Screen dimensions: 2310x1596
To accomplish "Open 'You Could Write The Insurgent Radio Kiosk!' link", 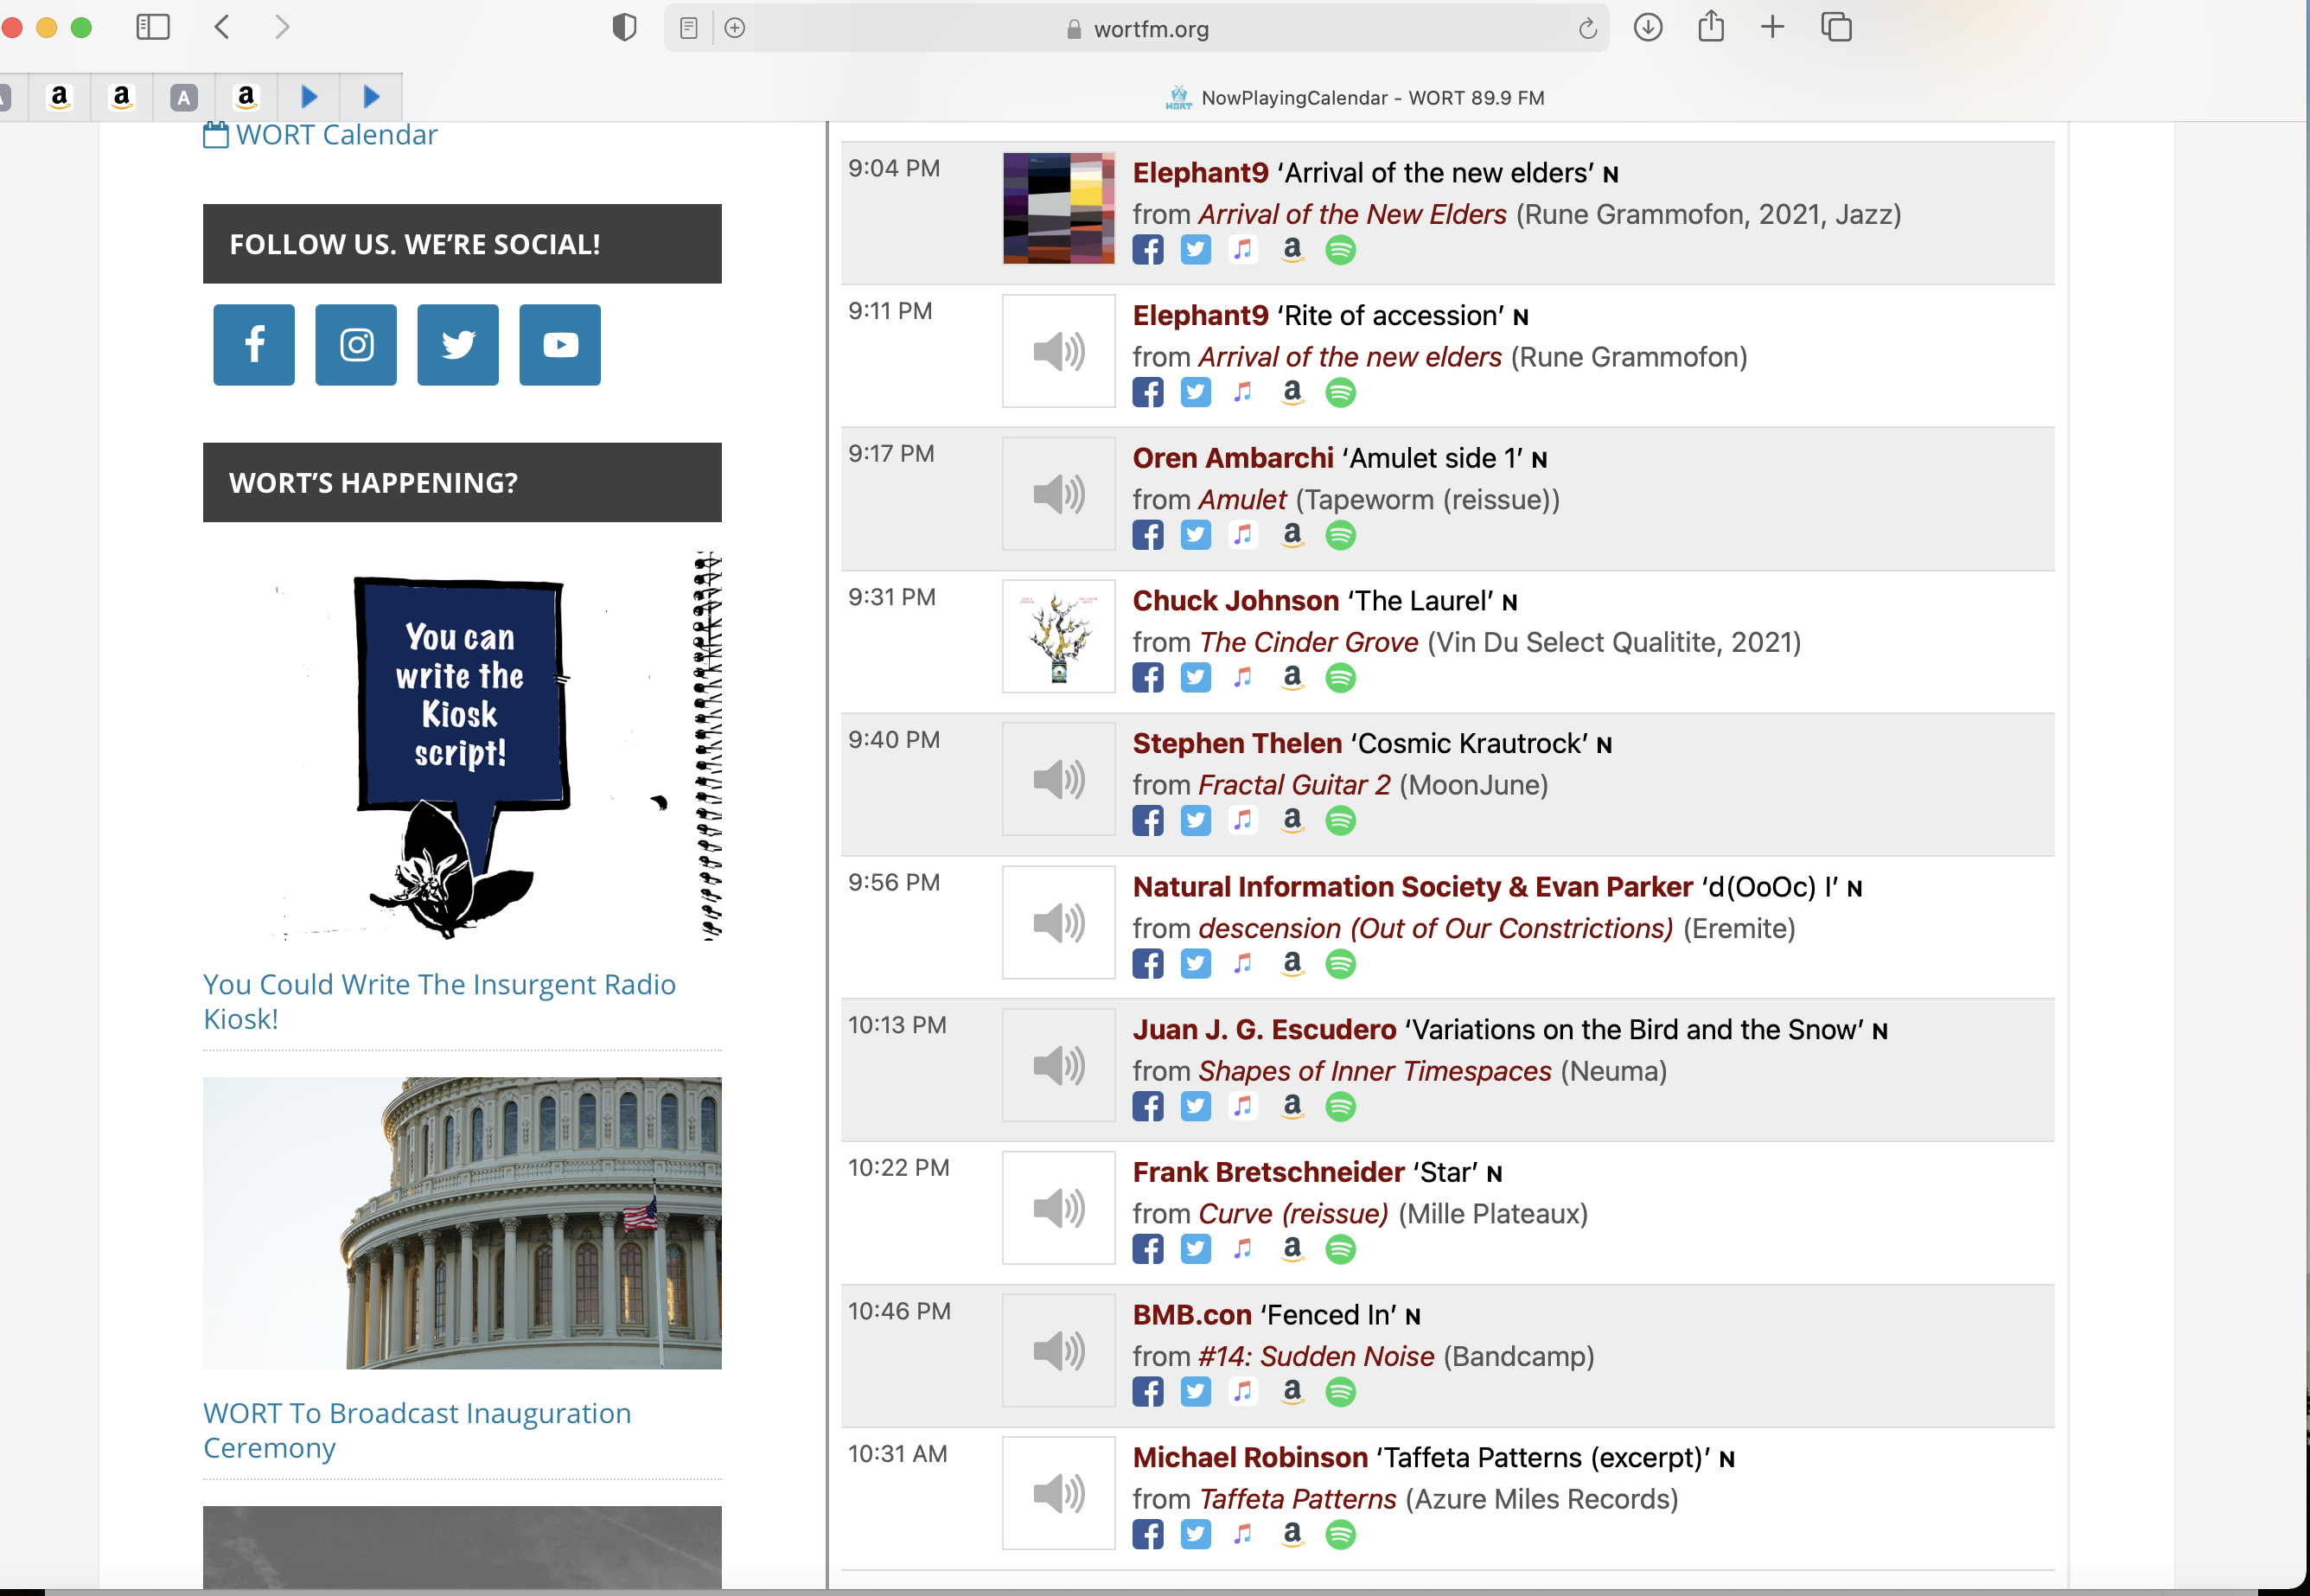I will pyautogui.click(x=440, y=1002).
